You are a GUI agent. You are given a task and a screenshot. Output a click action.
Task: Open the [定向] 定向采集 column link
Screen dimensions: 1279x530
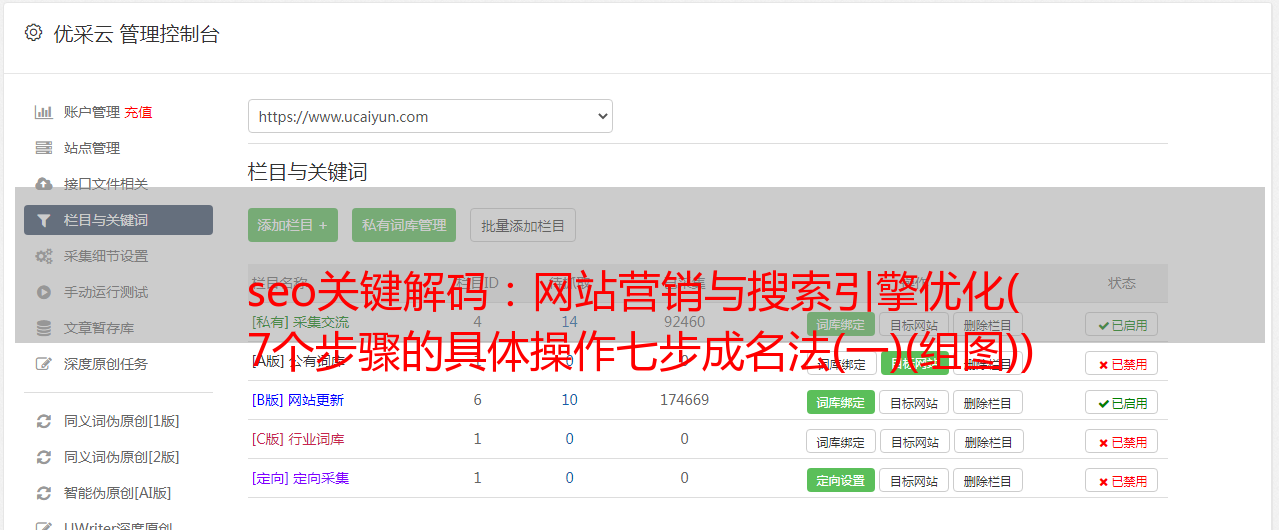pyautogui.click(x=301, y=478)
